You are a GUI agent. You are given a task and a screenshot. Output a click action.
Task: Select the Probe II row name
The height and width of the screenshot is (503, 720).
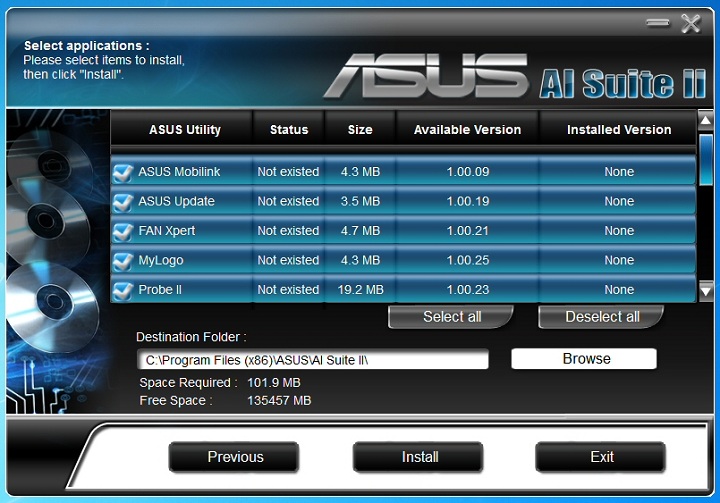[160, 289]
